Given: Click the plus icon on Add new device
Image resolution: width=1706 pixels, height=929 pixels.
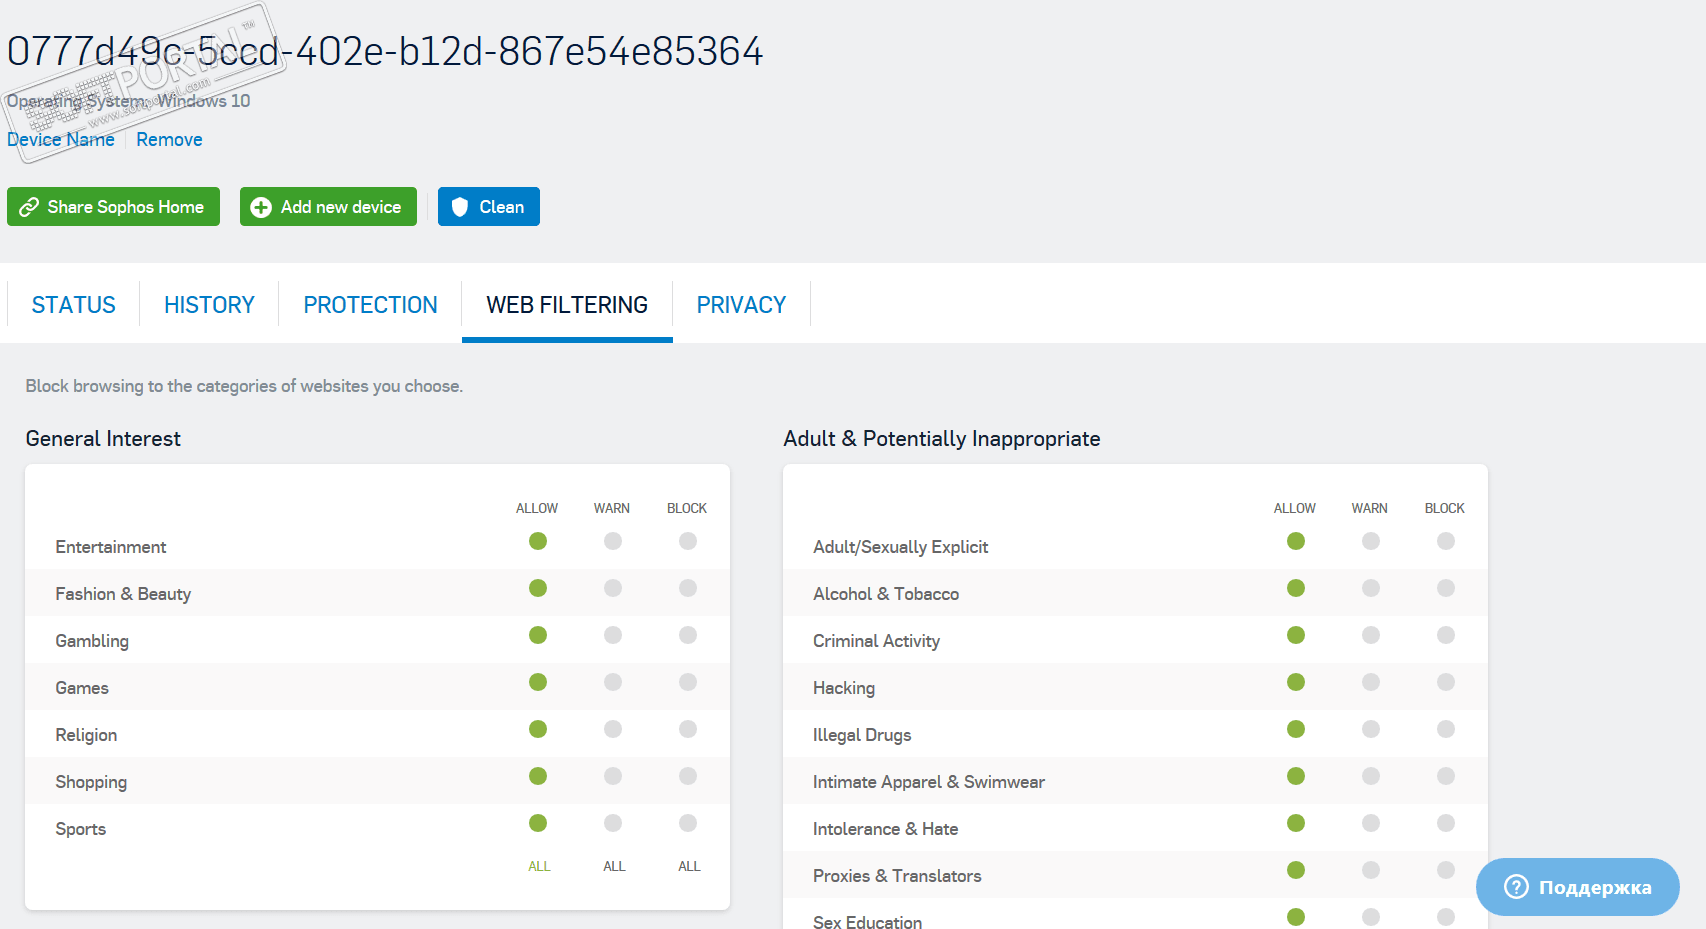Looking at the screenshot, I should point(261,207).
